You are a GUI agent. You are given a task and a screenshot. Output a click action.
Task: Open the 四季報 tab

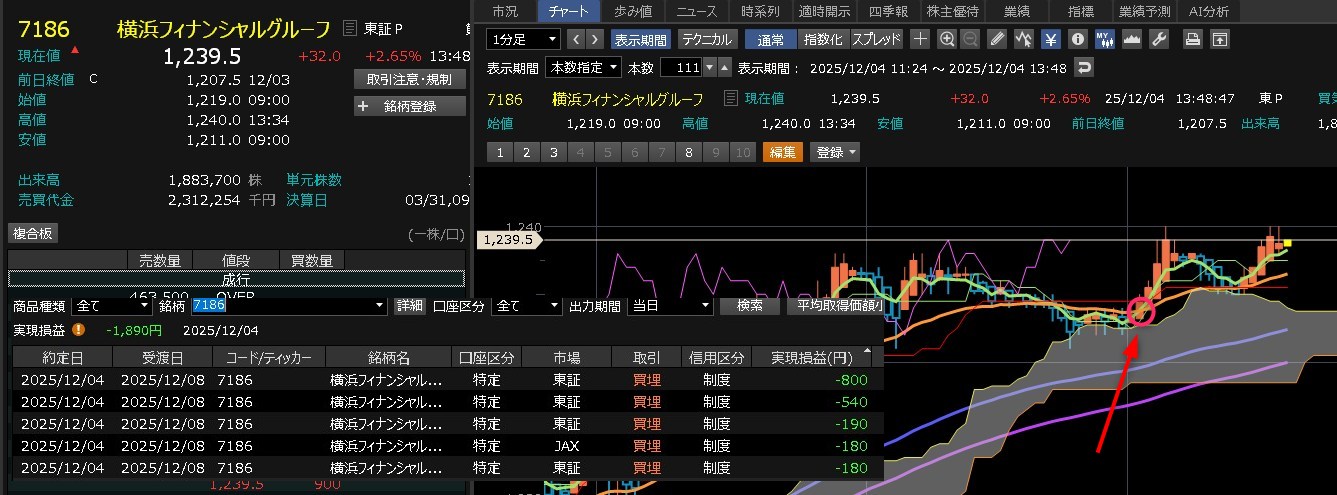pos(888,11)
